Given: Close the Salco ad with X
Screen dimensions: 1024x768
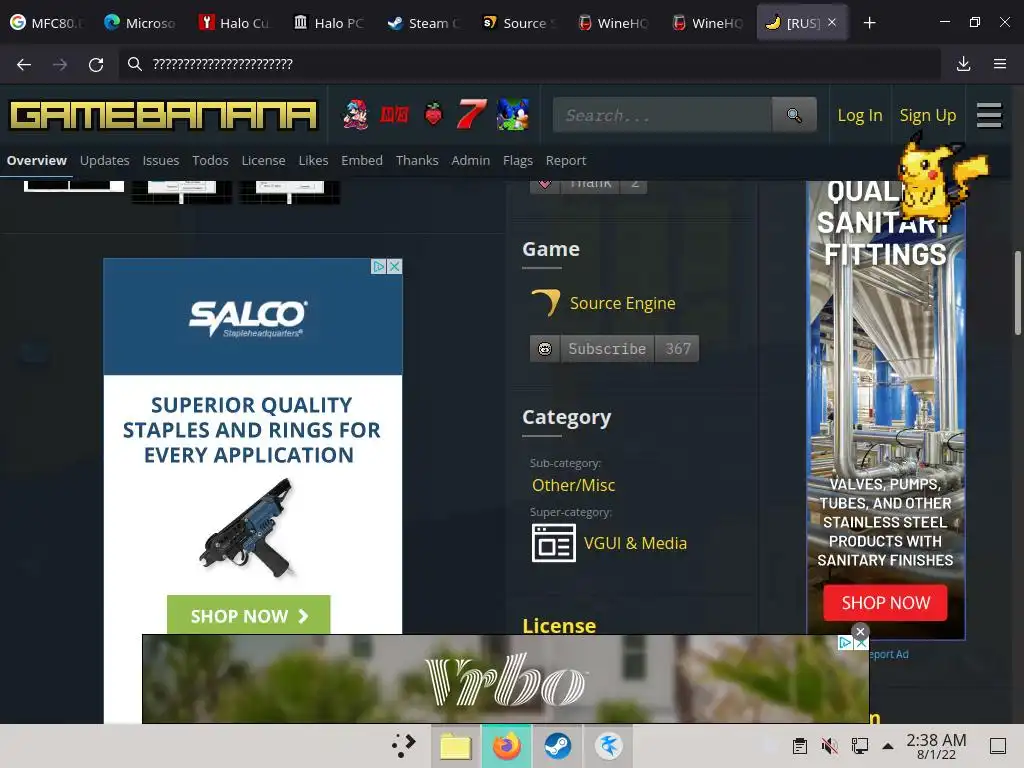Looking at the screenshot, I should 394,266.
